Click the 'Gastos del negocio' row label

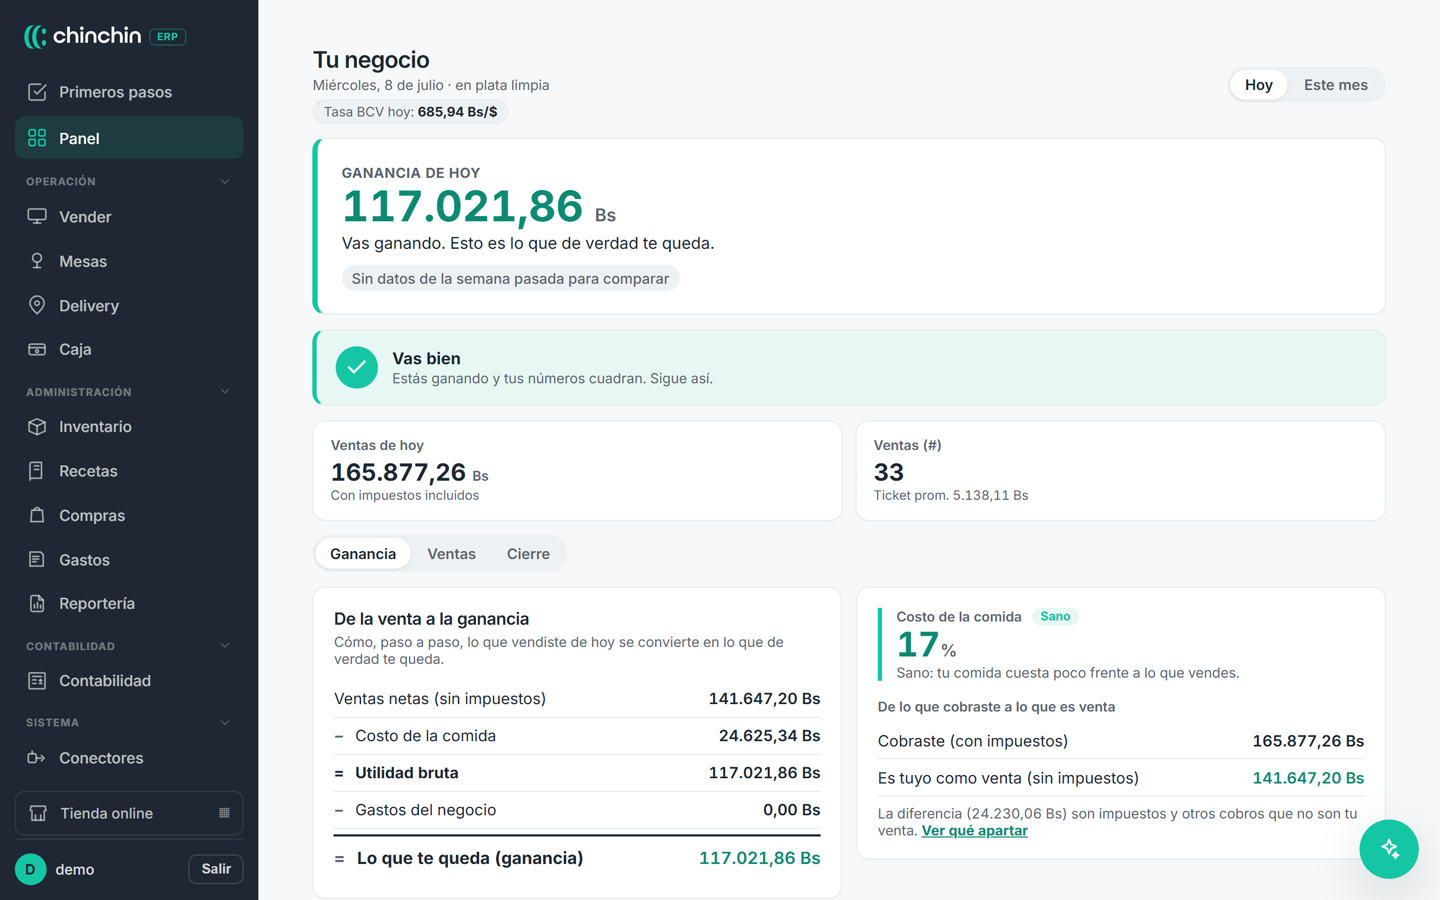(425, 810)
